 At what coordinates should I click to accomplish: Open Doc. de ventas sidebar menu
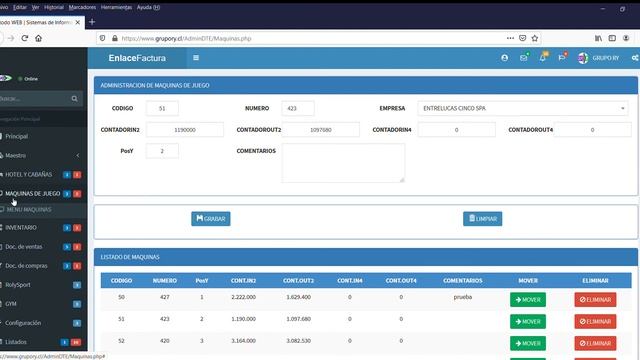tap(41, 247)
